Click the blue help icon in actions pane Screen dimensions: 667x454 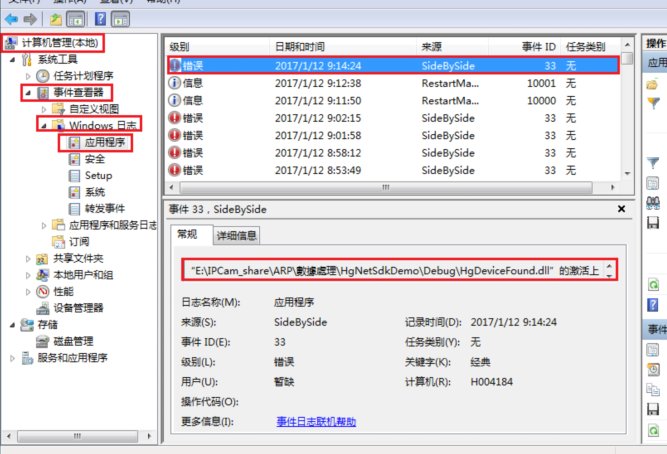pyautogui.click(x=653, y=305)
